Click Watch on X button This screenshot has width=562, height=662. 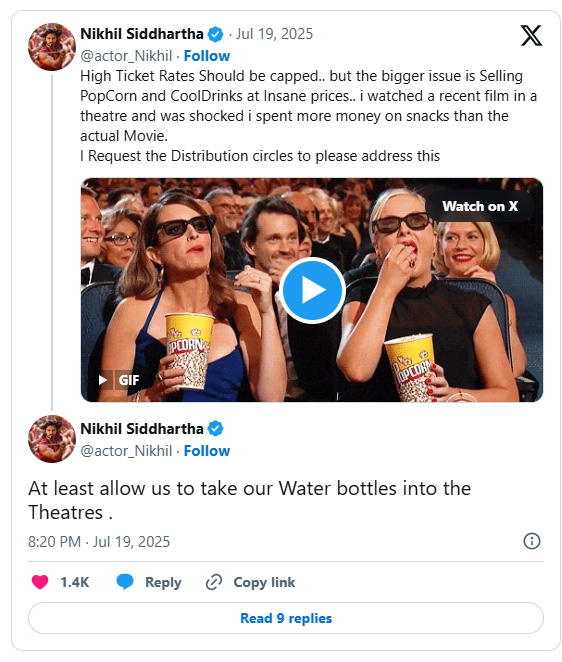pyautogui.click(x=480, y=206)
